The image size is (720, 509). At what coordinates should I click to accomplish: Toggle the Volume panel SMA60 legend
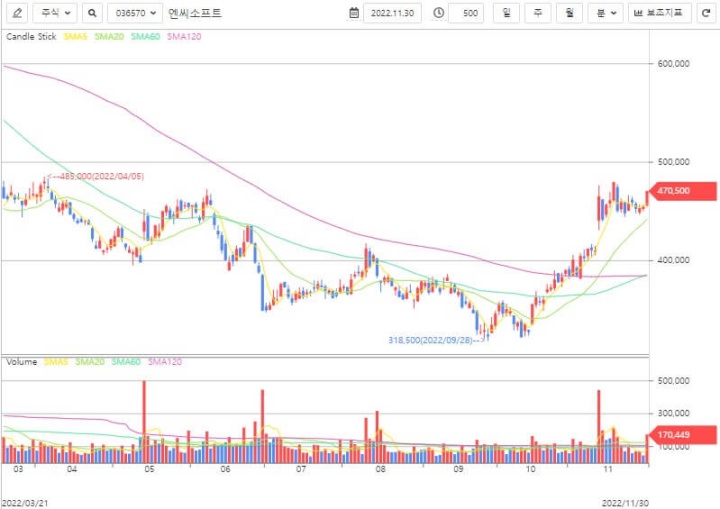[x=126, y=362]
